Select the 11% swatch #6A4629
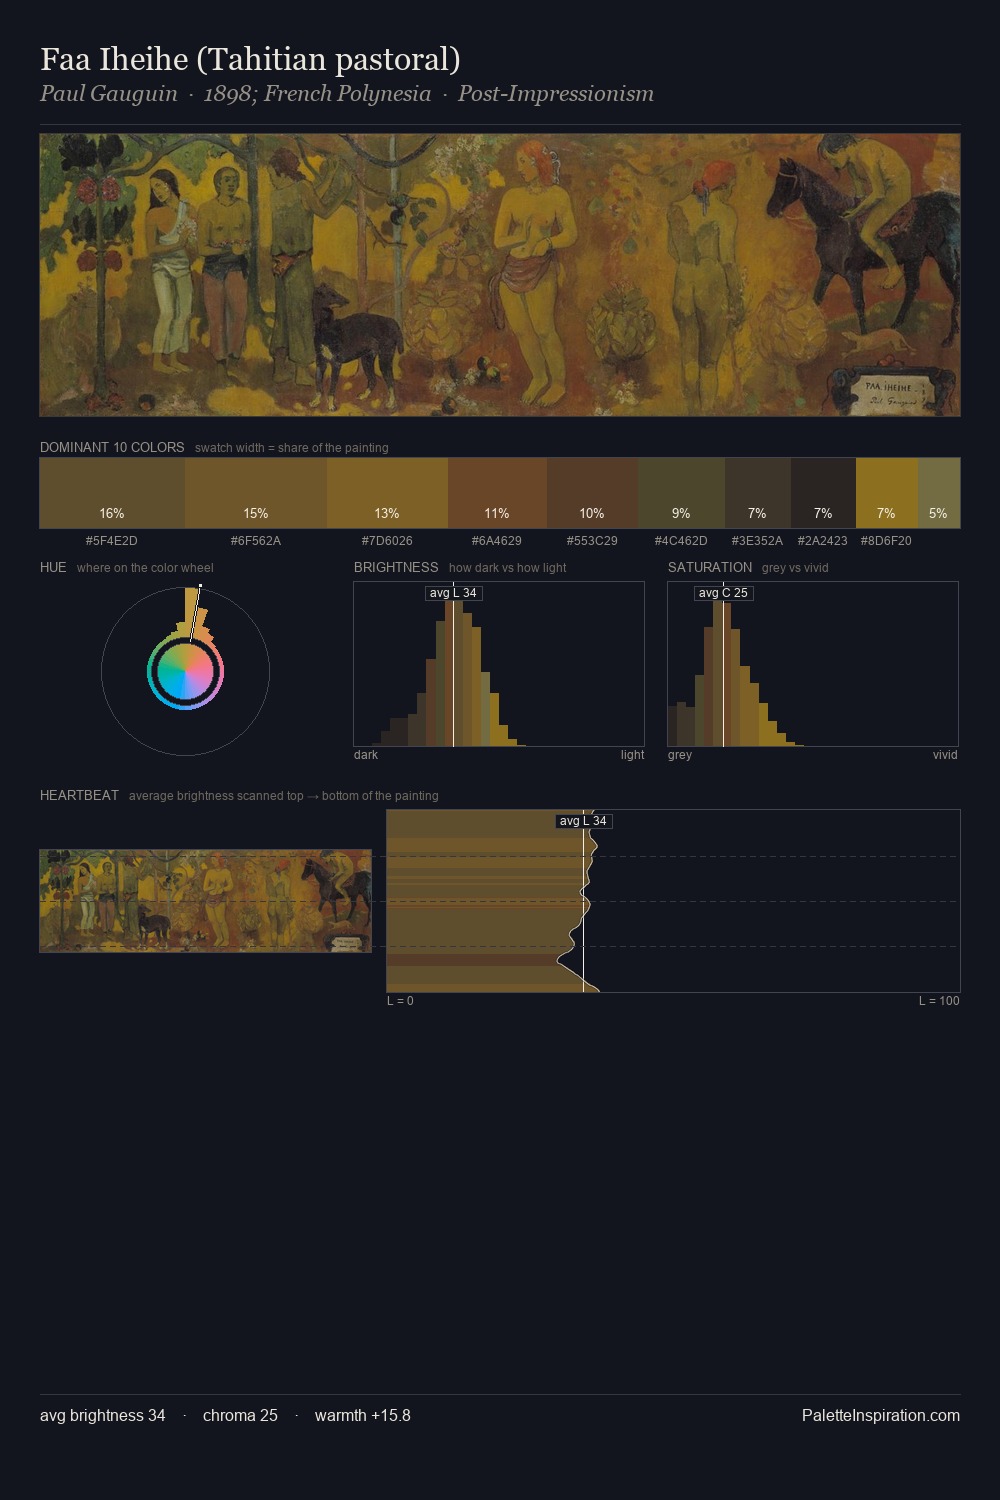Viewport: 1000px width, 1500px height. click(x=497, y=493)
